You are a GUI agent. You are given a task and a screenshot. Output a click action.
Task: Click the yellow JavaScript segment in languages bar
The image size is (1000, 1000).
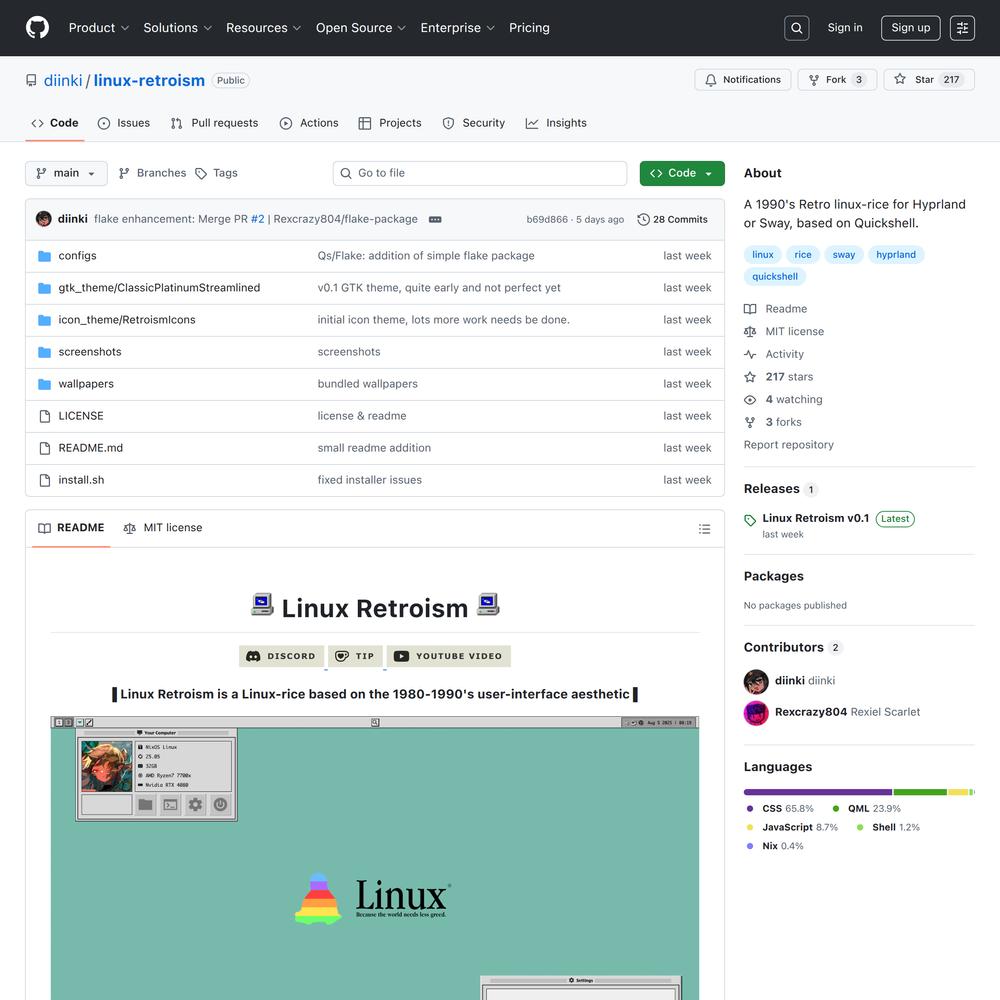pos(958,792)
